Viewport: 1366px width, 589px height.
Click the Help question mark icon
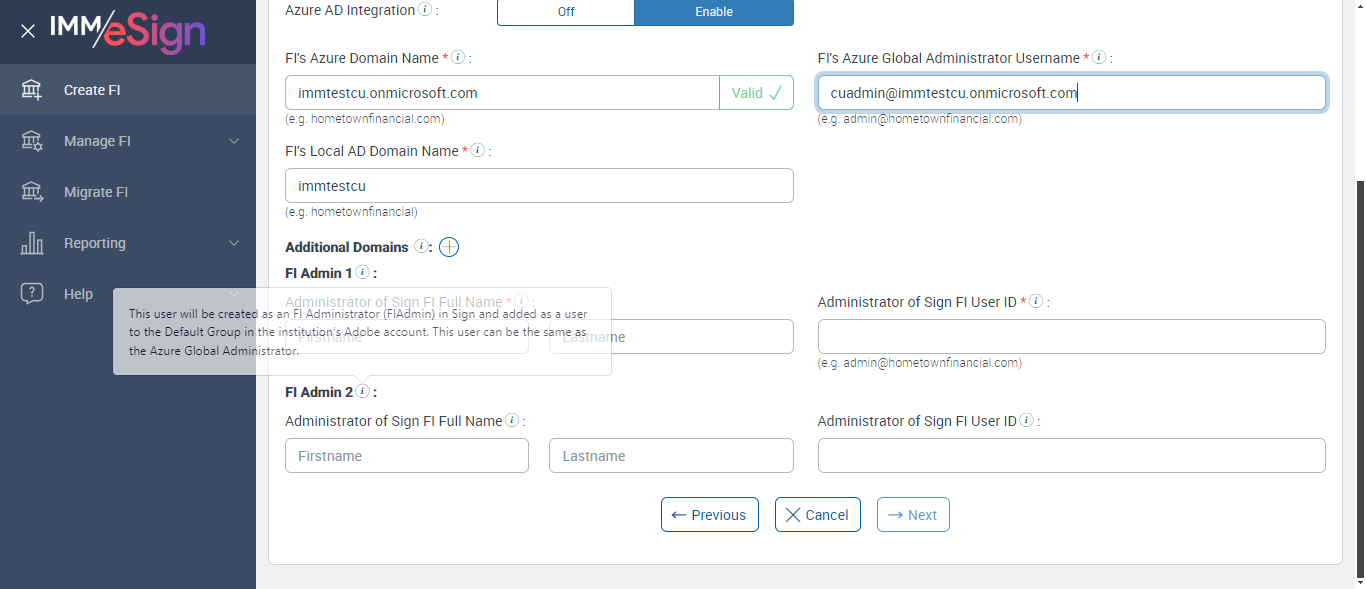[32, 294]
